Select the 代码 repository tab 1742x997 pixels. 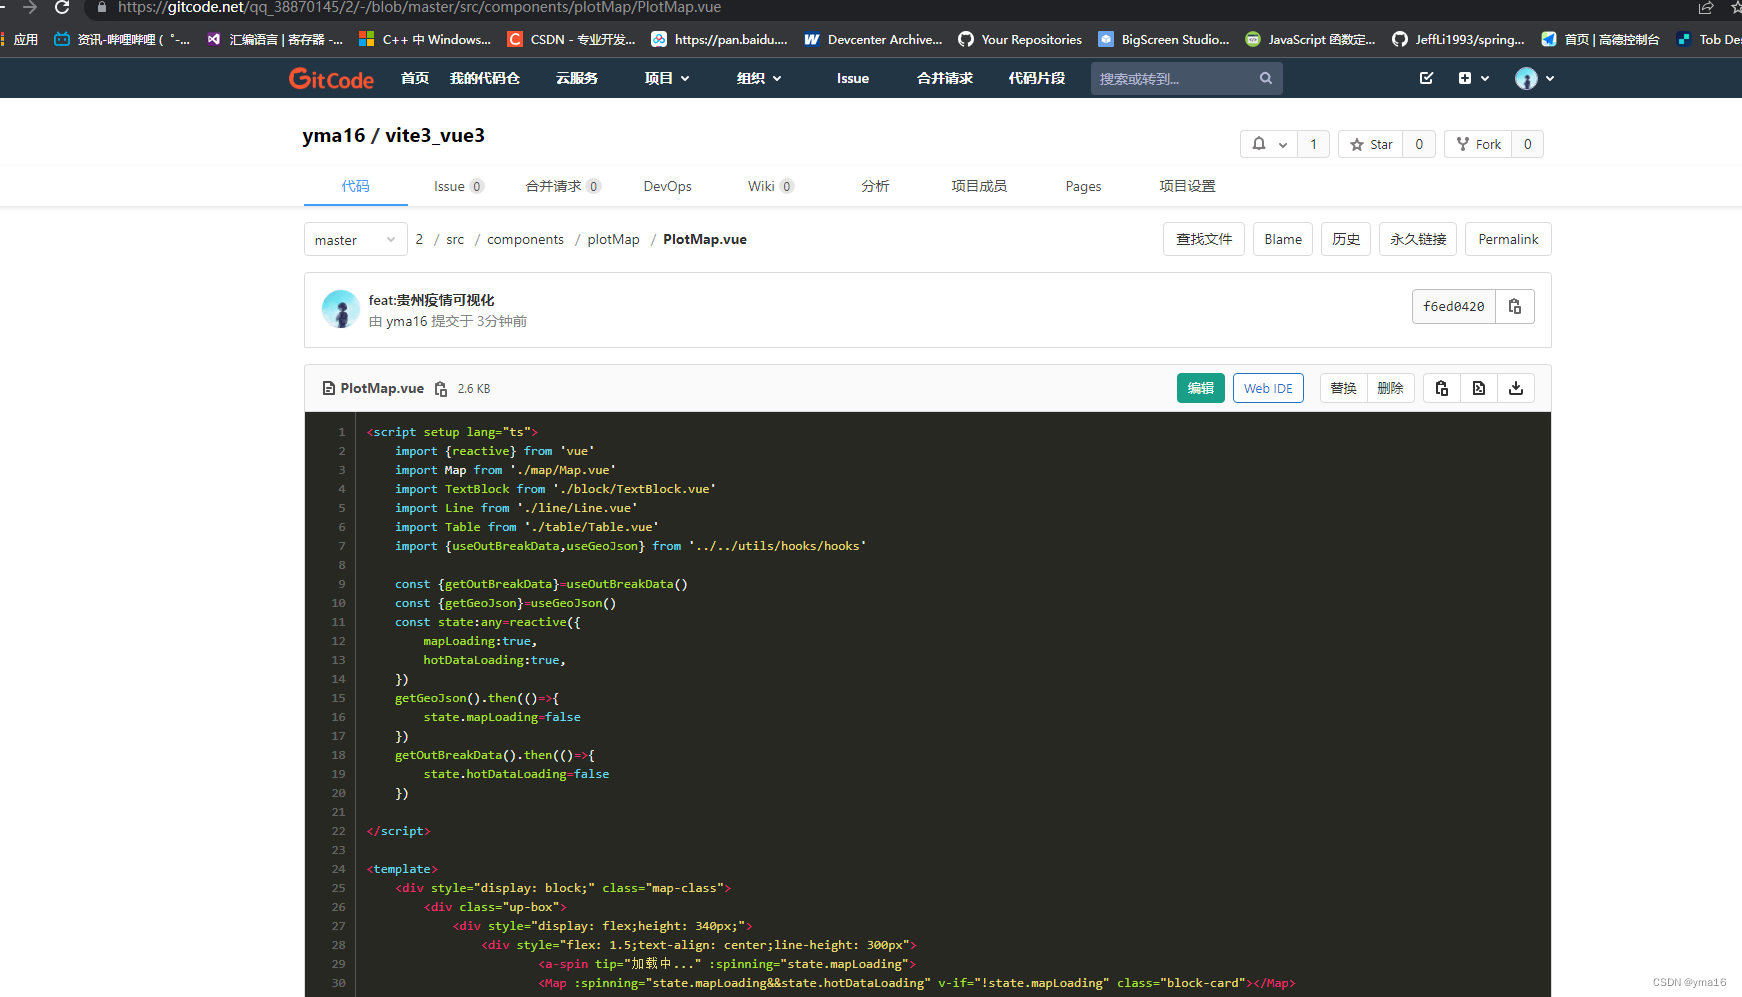click(356, 186)
